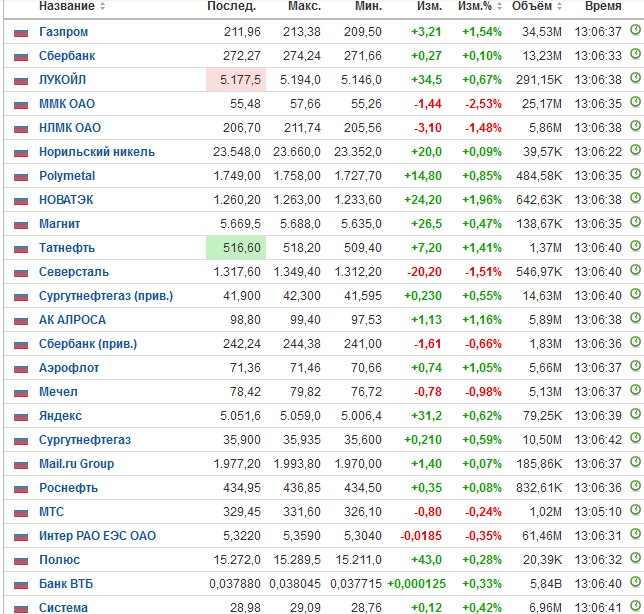Image resolution: width=644 pixels, height=614 pixels.
Task: Click the clock icon in the МТС row
Action: pyautogui.click(x=635, y=510)
